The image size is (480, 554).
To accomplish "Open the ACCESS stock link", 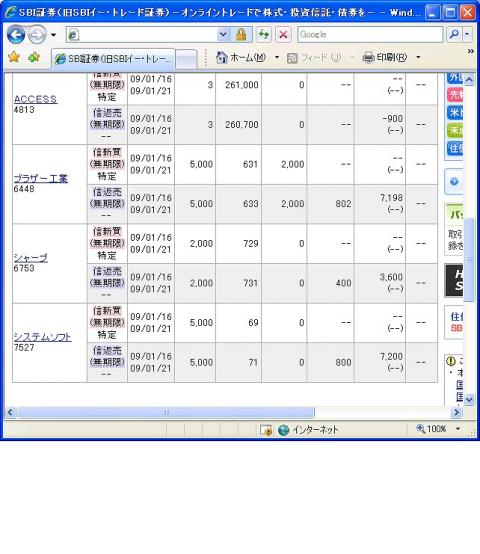I will point(35,99).
